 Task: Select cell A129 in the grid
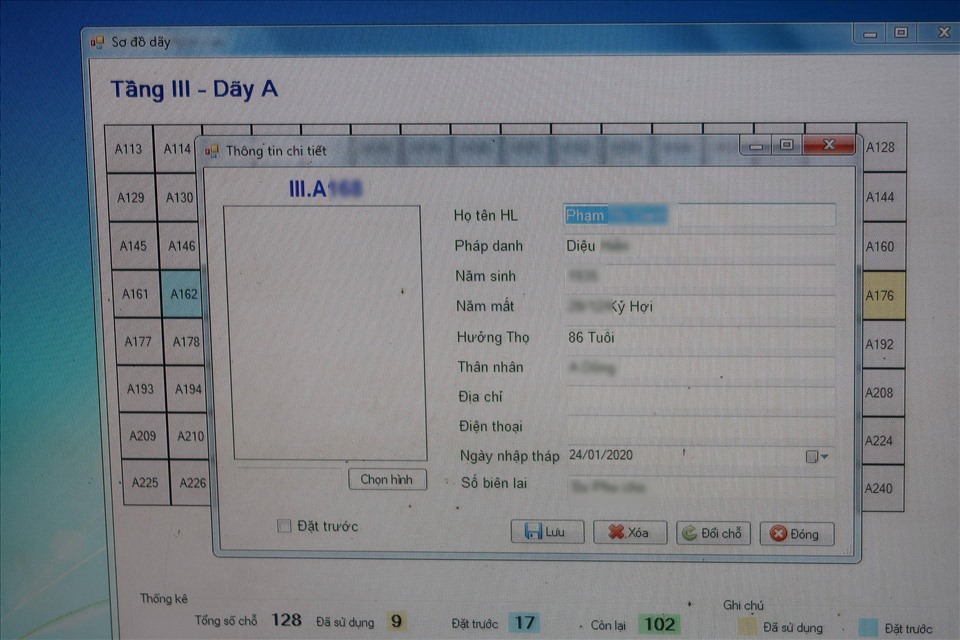132,197
